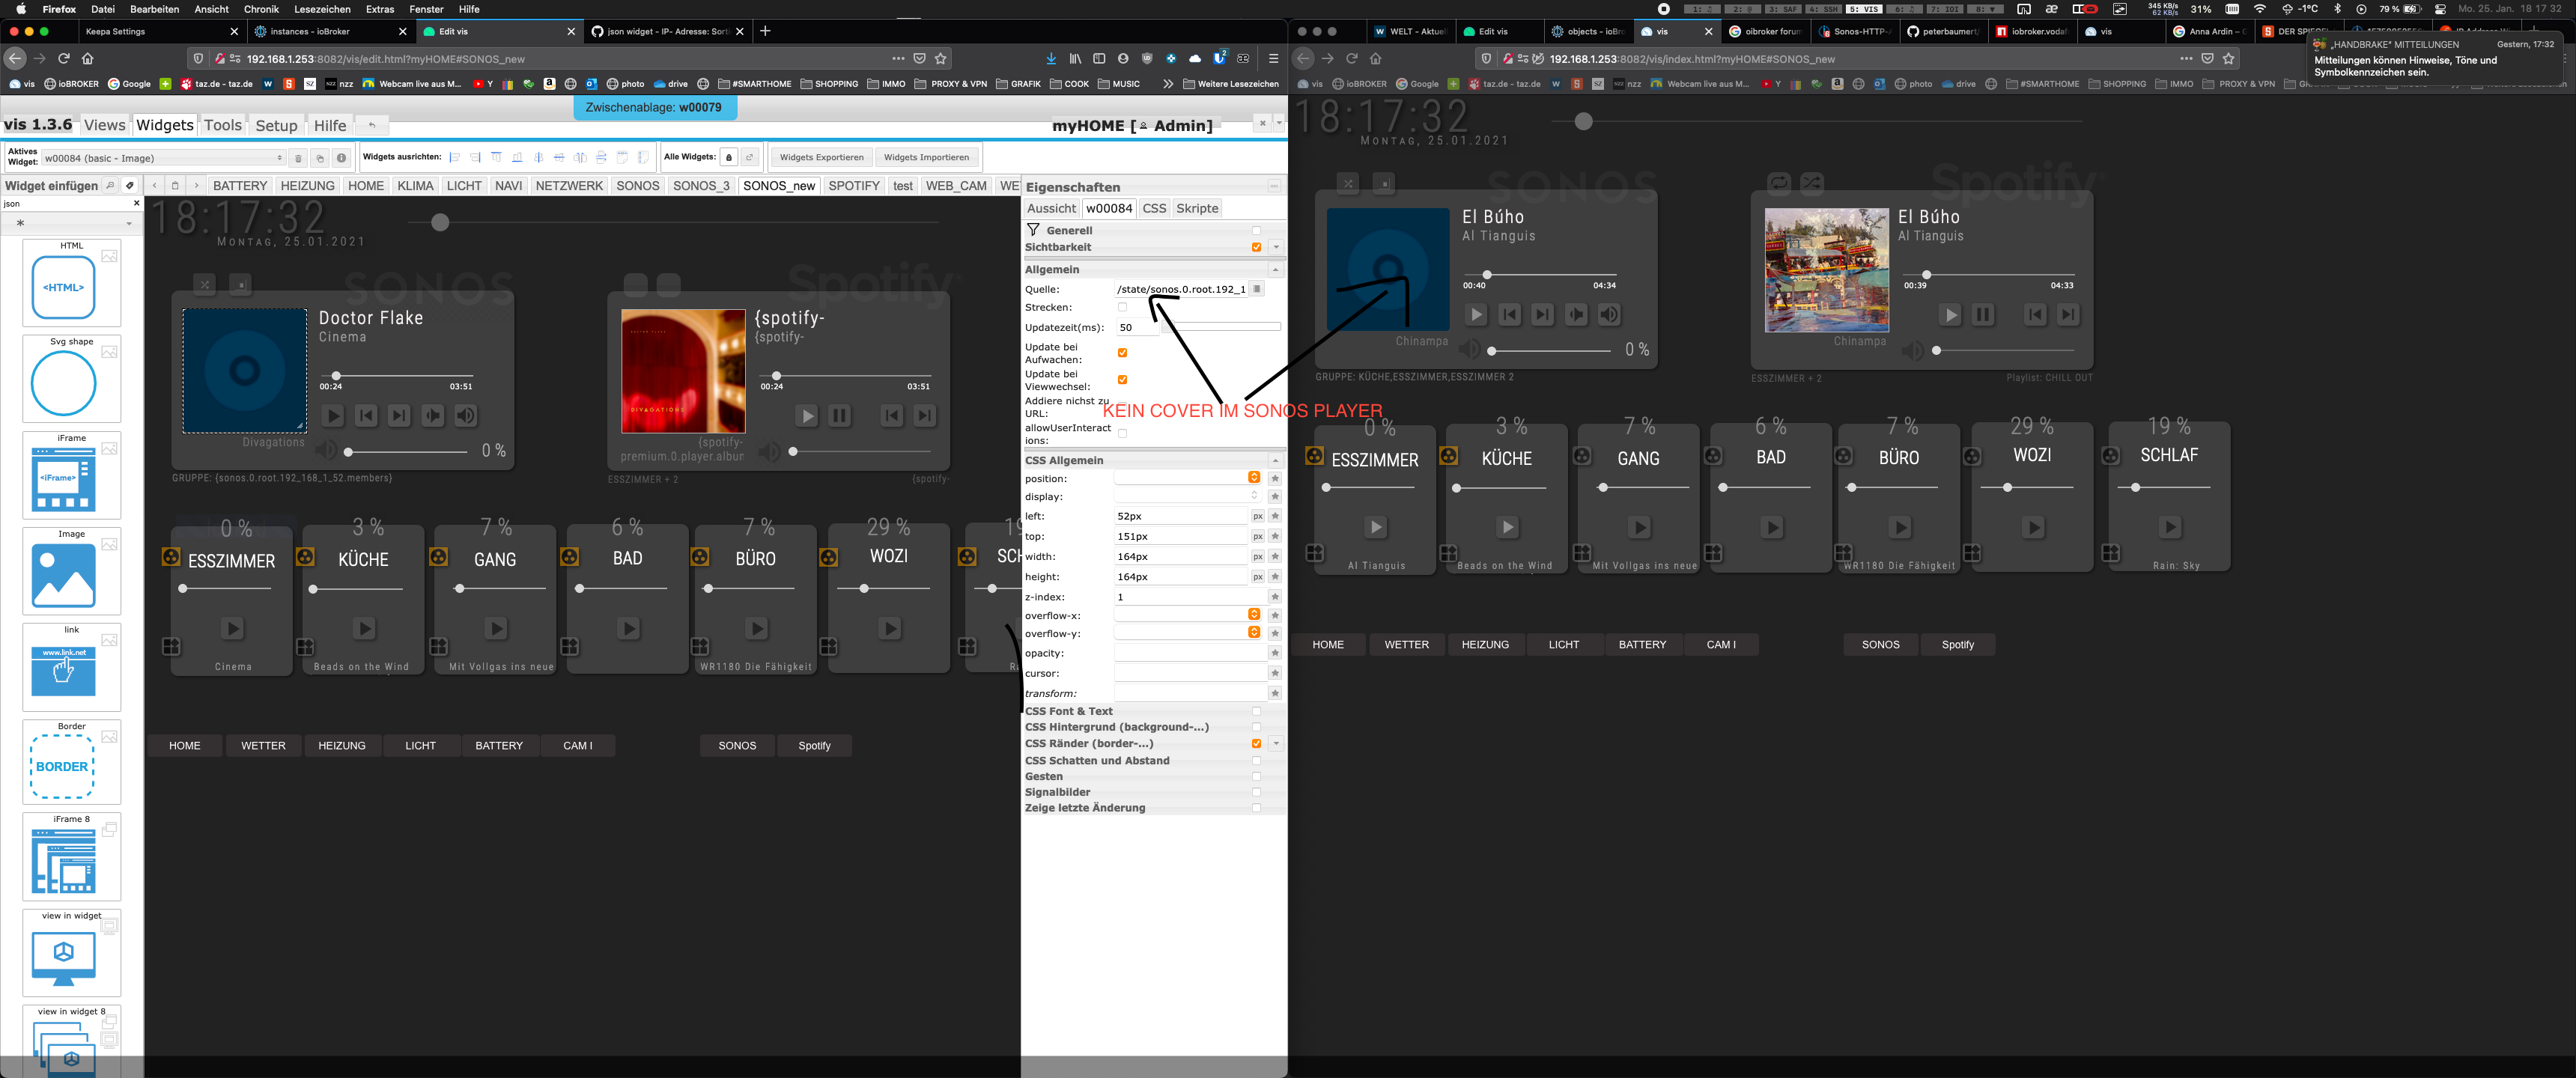Skip to next Sonos track in right window
The height and width of the screenshot is (1078, 2576).
pos(1543,315)
